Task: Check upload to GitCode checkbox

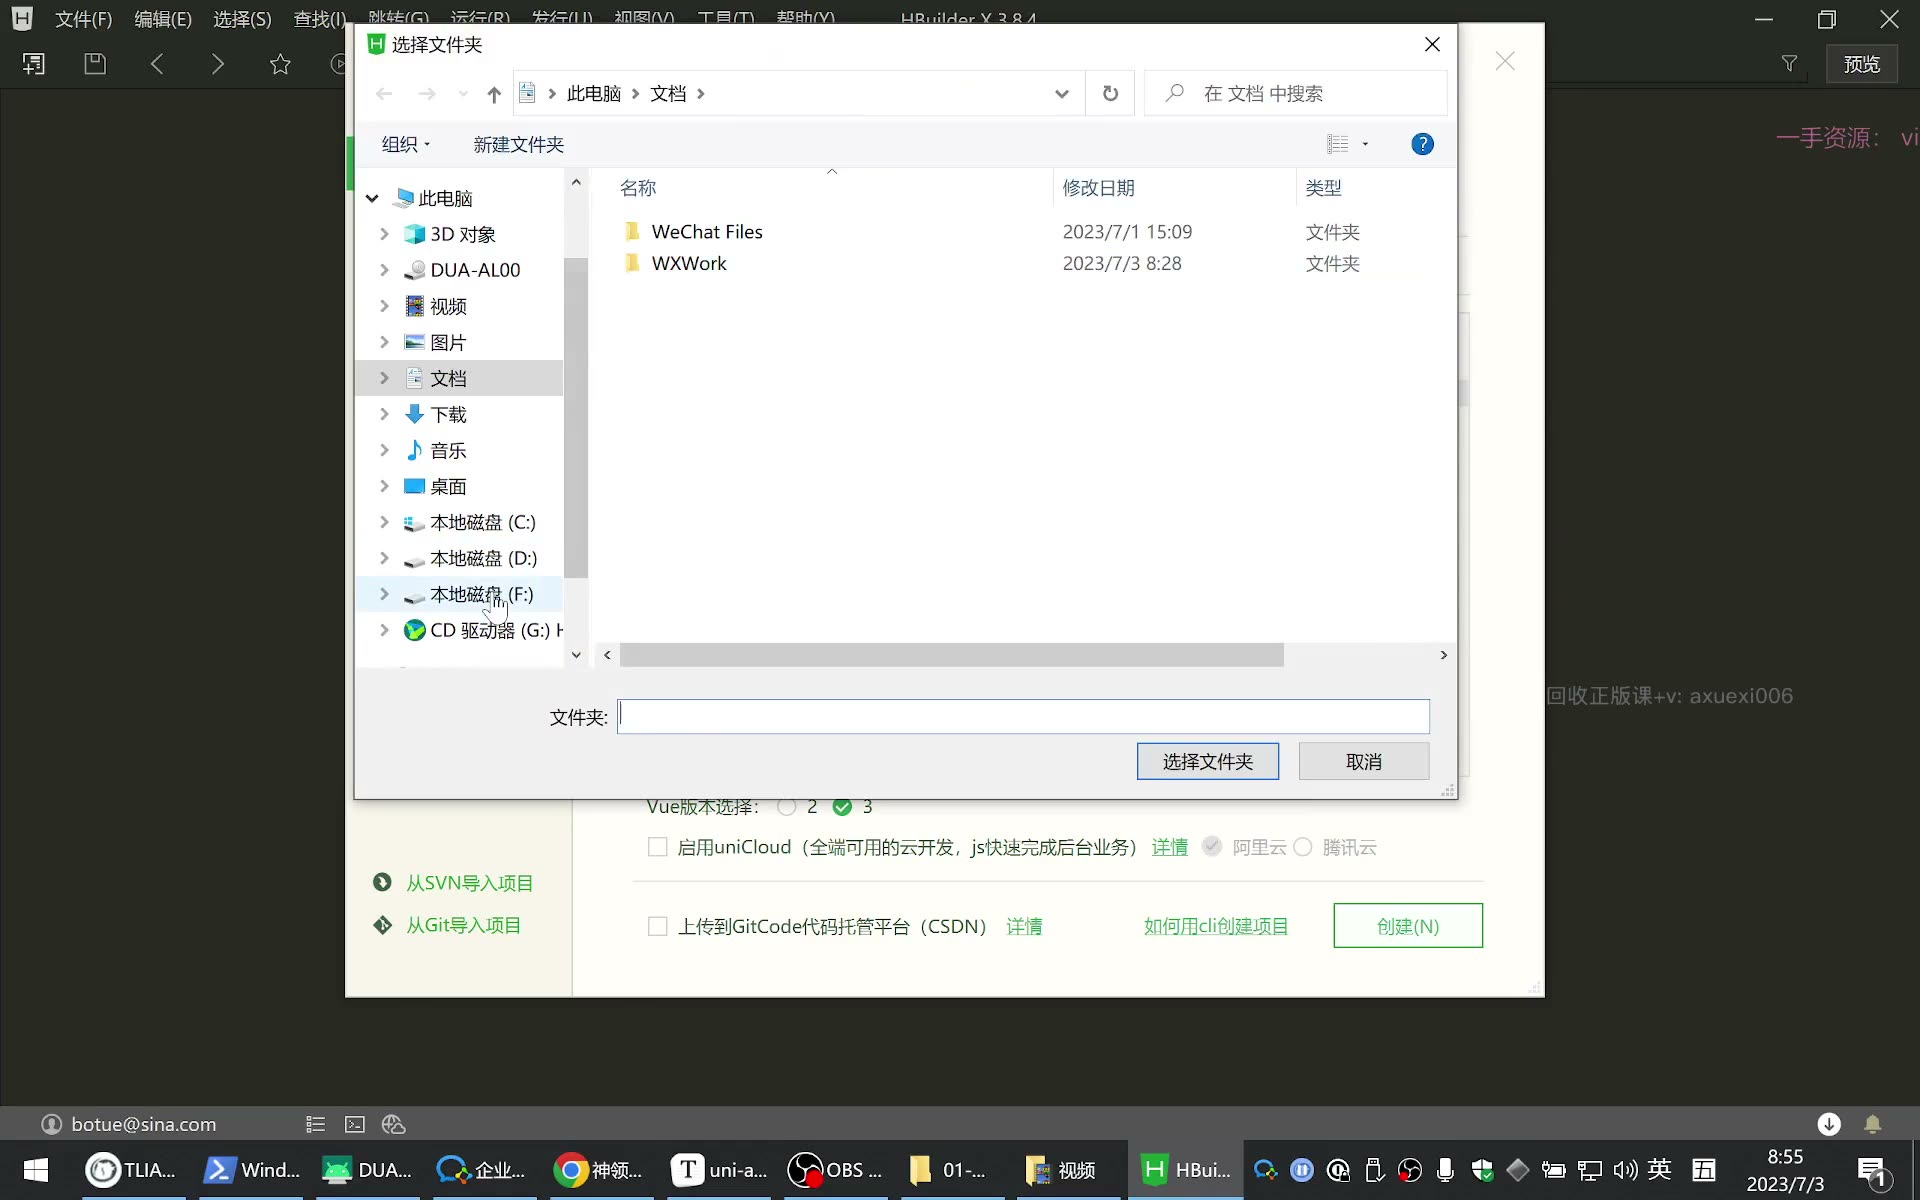Action: pyautogui.click(x=657, y=926)
